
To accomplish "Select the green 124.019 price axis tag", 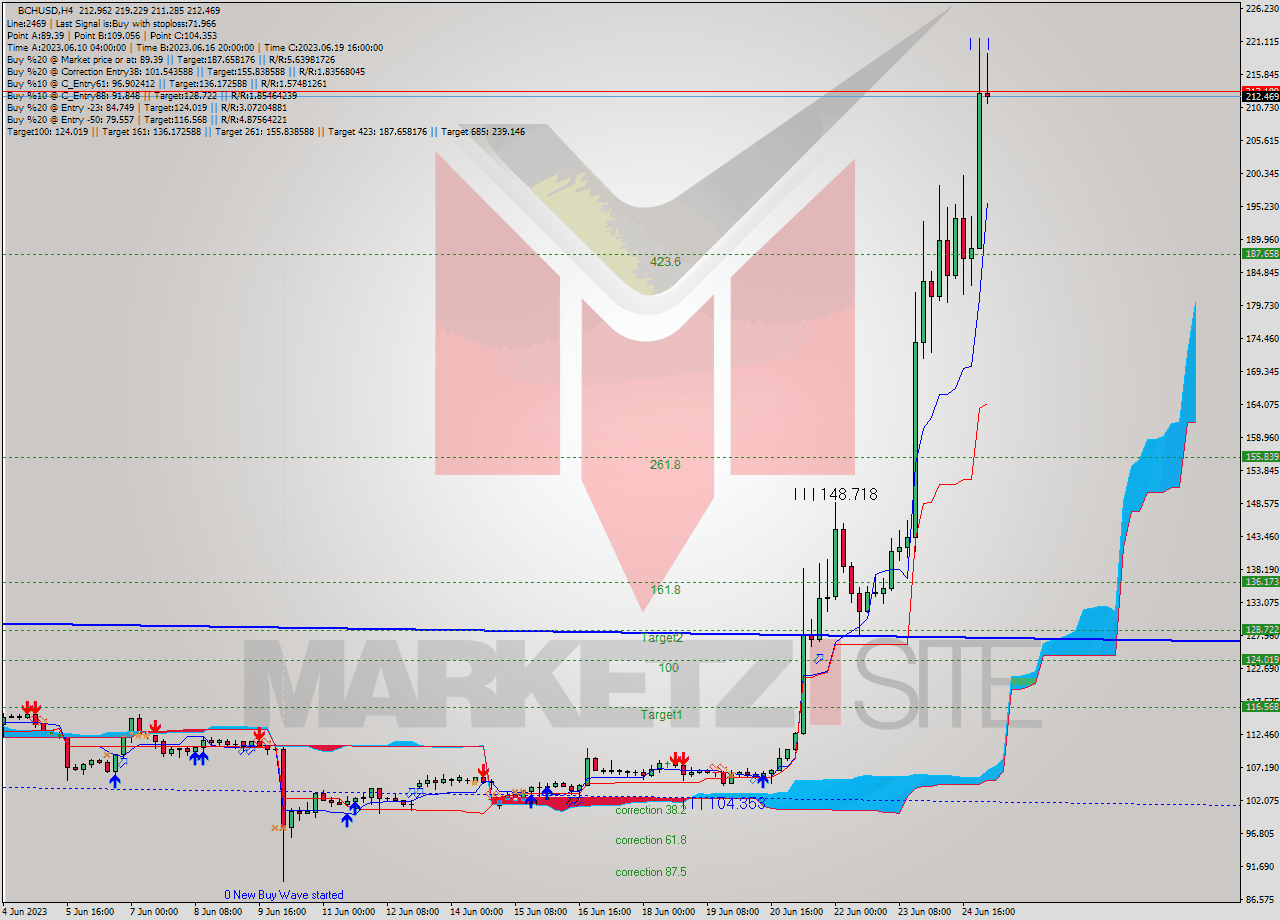I will pos(1260,660).
